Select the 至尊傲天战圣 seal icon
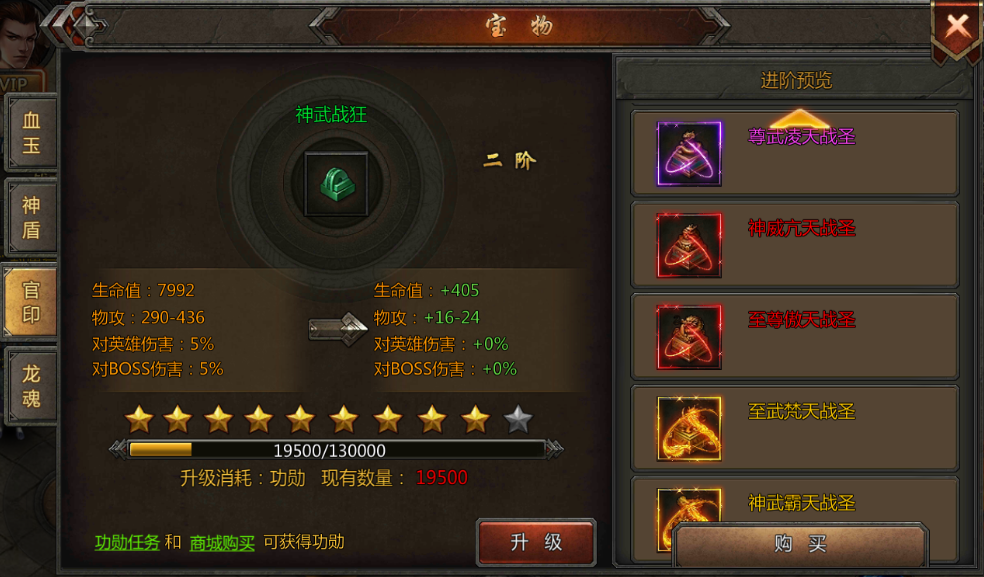 (689, 337)
